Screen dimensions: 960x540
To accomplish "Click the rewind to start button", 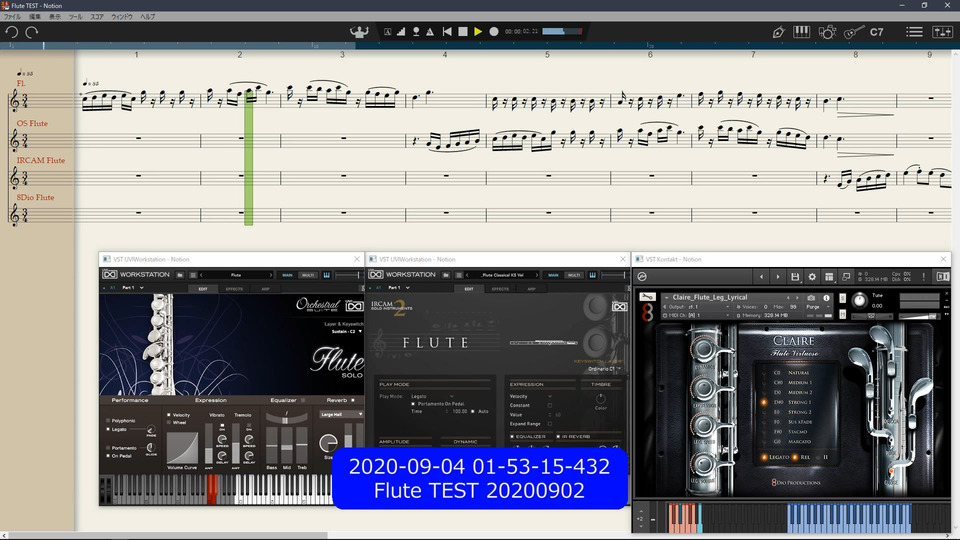I will [x=447, y=32].
